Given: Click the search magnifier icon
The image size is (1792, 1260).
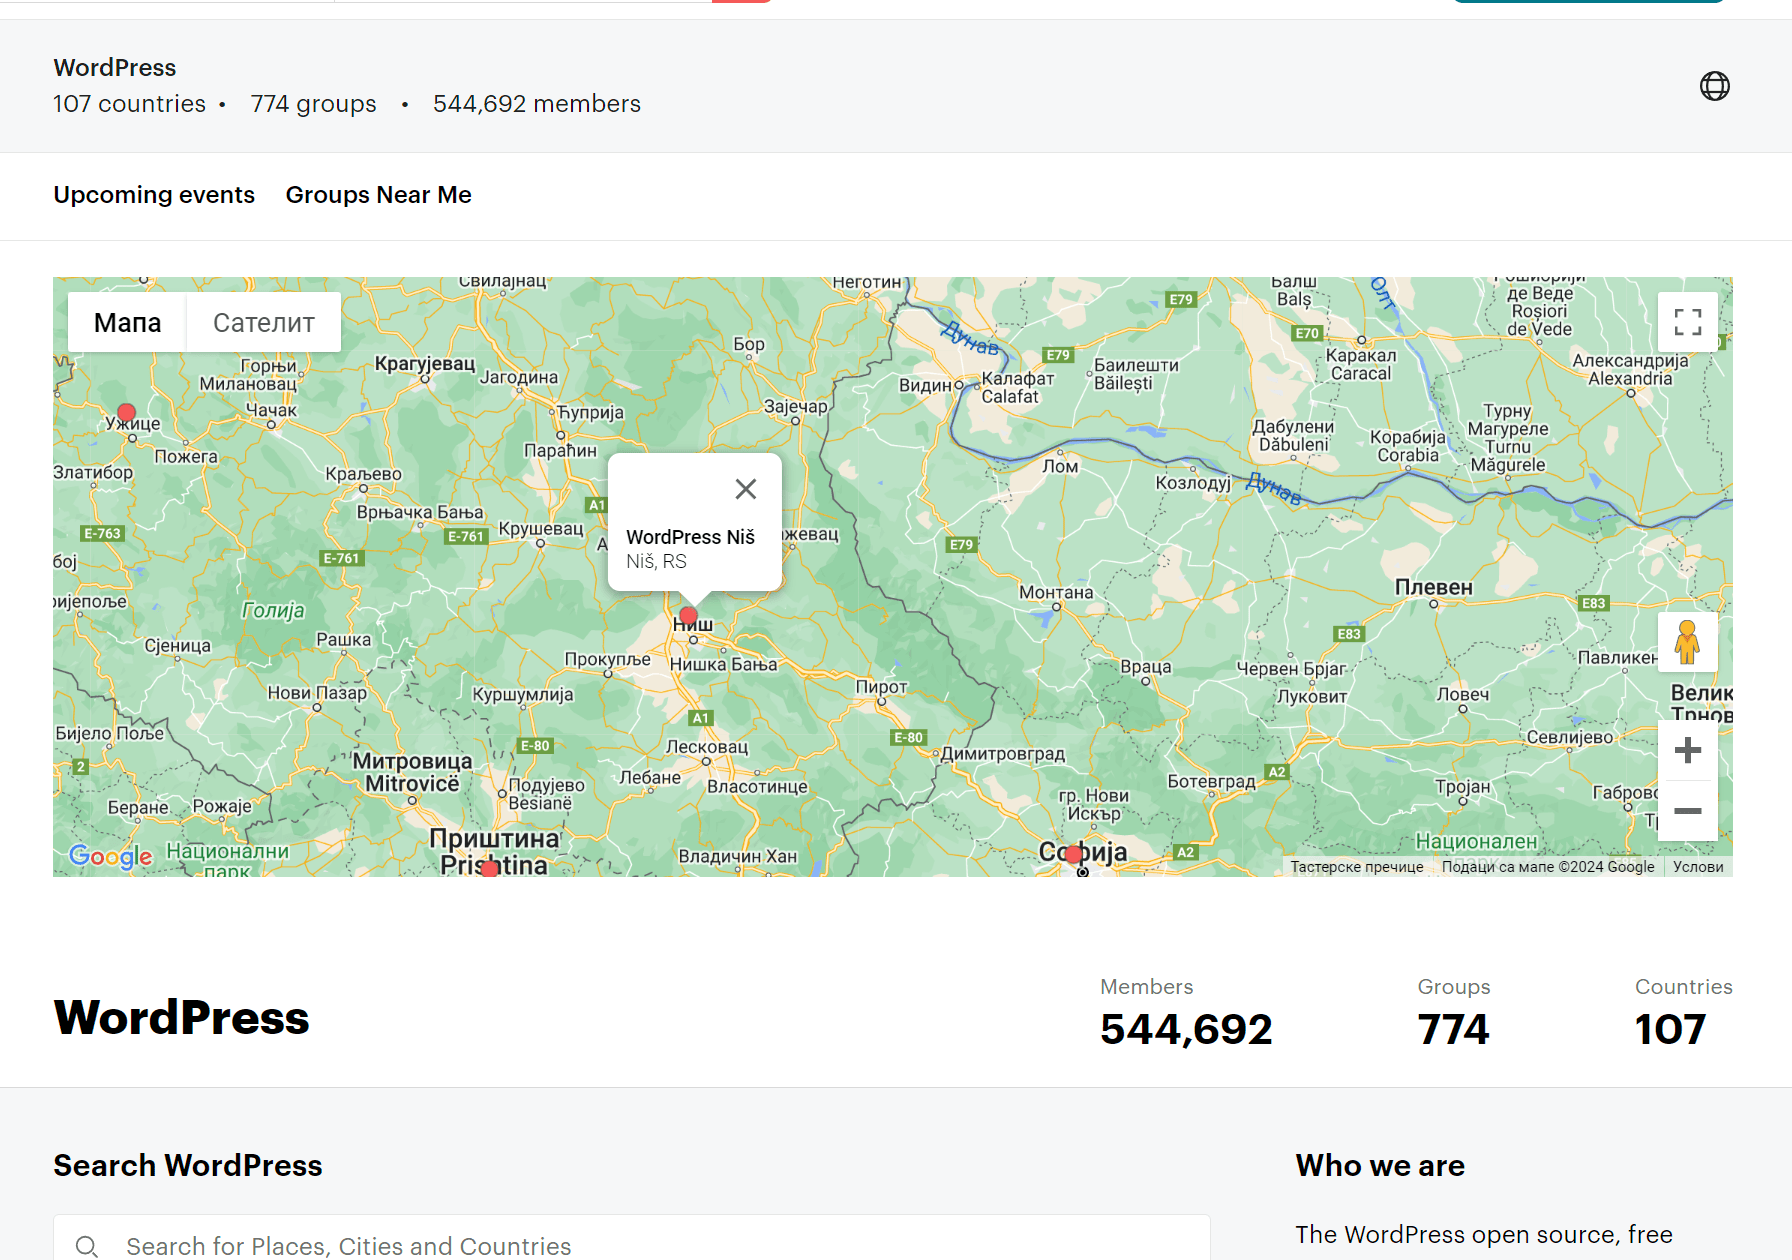Looking at the screenshot, I should coord(87,1246).
